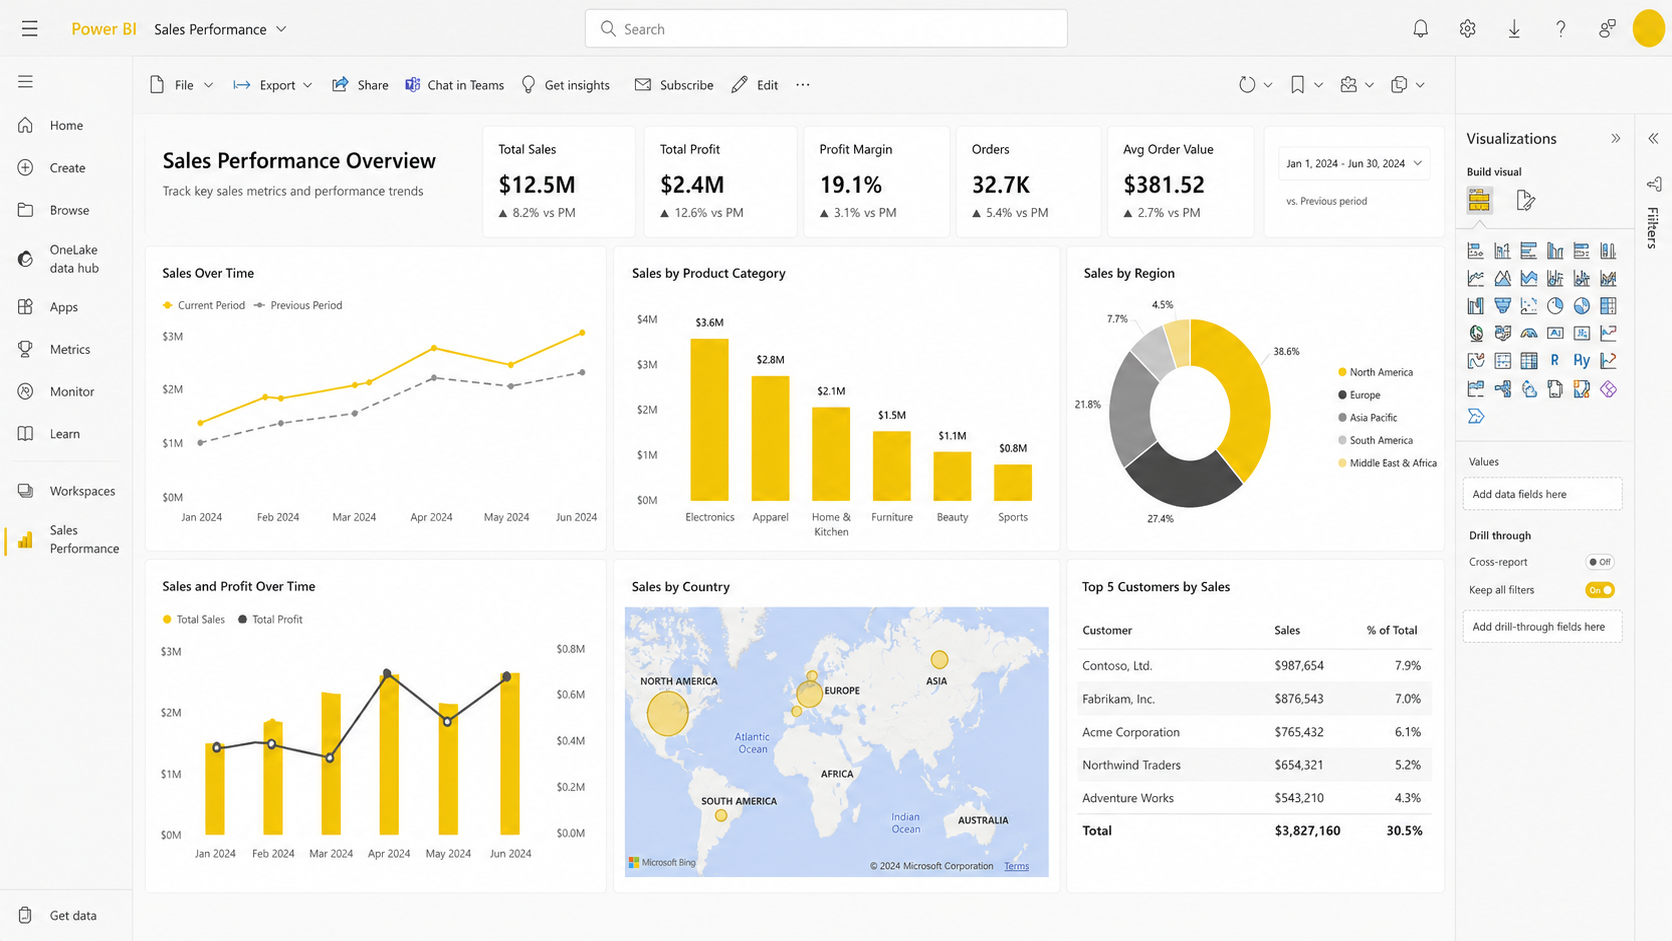Open the help question mark
Image resolution: width=1672 pixels, height=941 pixels.
coord(1560,29)
